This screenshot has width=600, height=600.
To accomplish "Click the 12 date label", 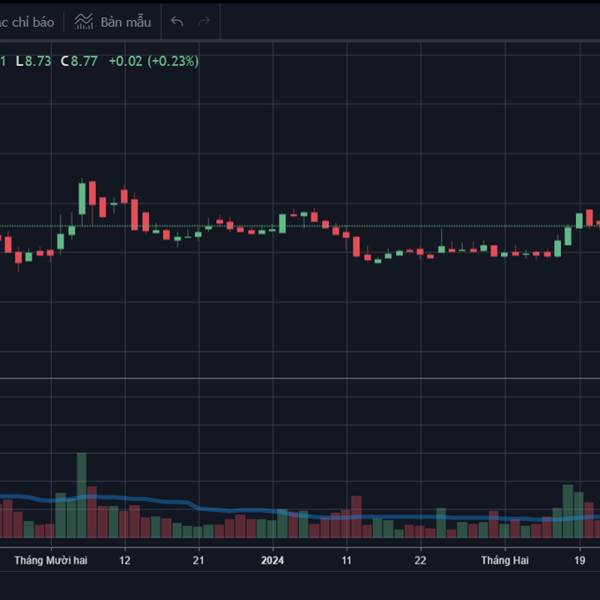I will (x=125, y=561).
